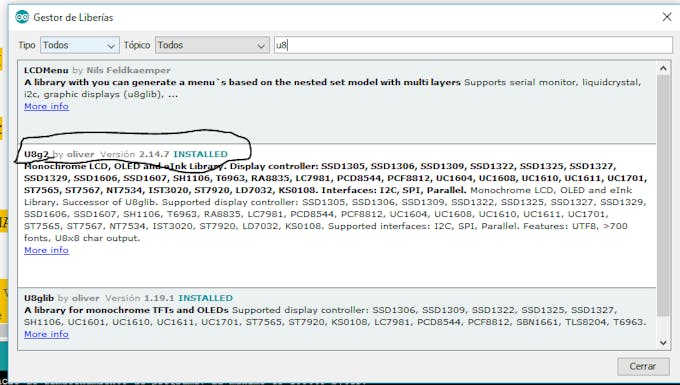Select the LCDMenu library title
Image resolution: width=680 pixels, height=385 pixels.
point(46,70)
